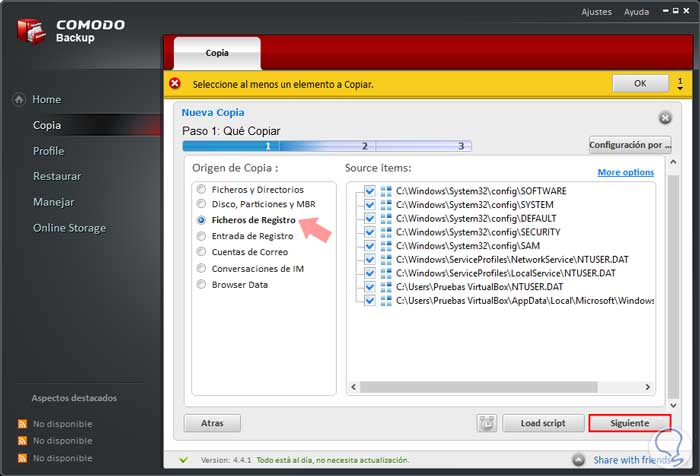Uncheck the config\DEFAULT checkbox
The width and height of the screenshot is (700, 476).
370,218
